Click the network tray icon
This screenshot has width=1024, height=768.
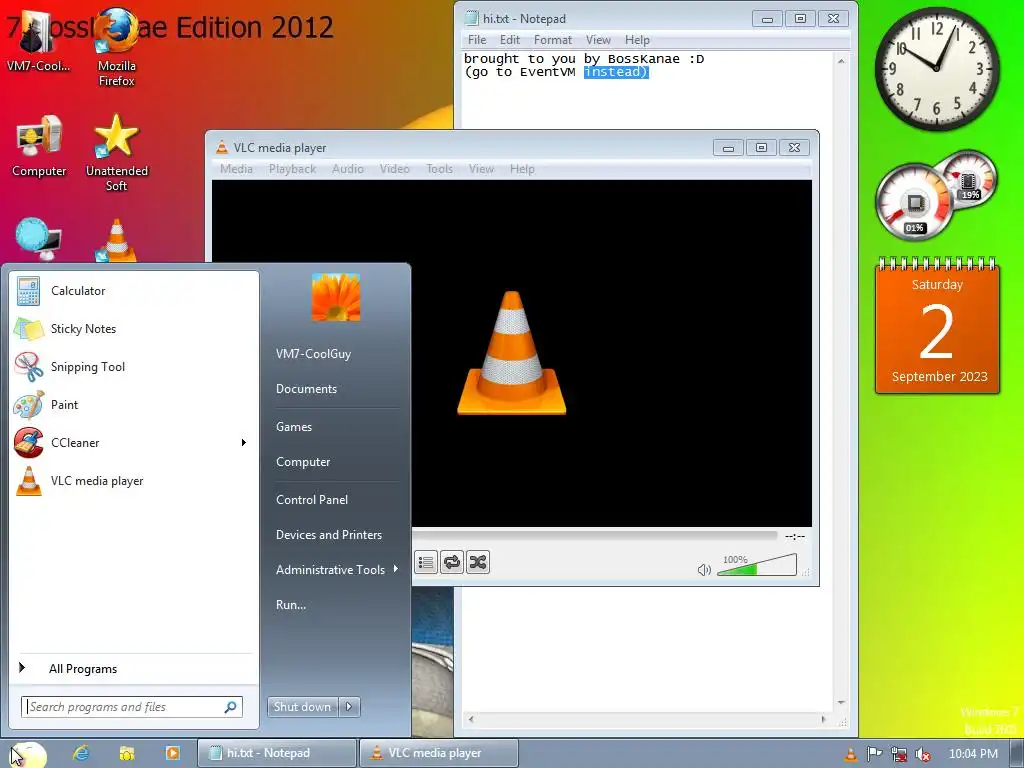[899, 754]
